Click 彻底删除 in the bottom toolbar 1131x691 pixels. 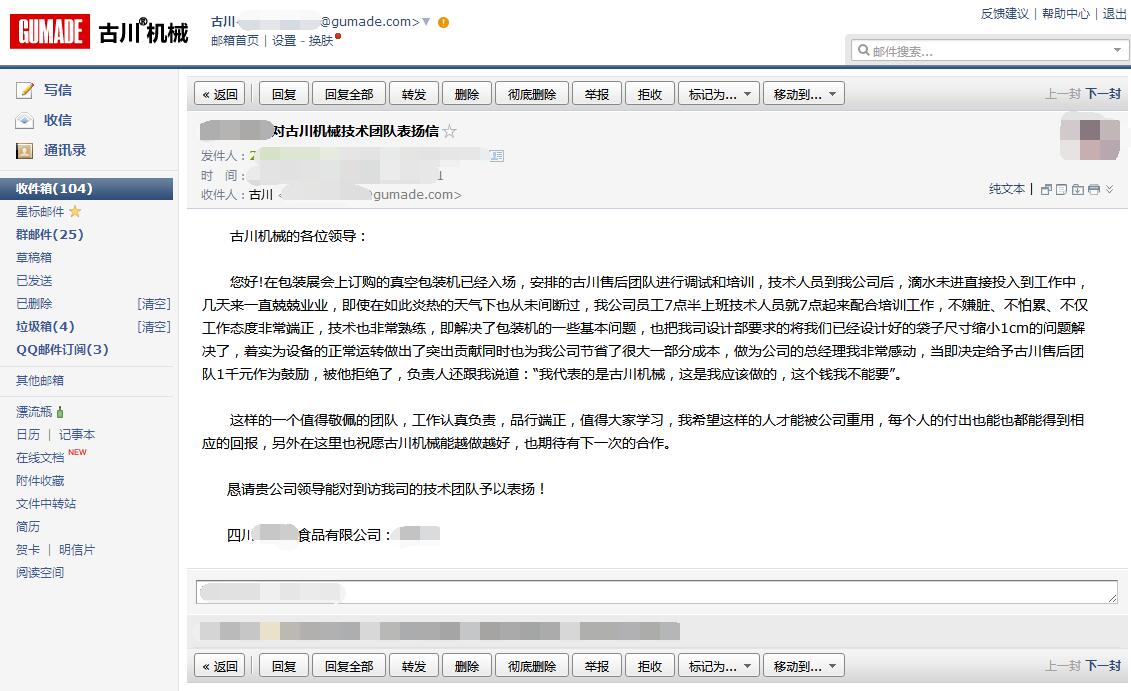(532, 666)
